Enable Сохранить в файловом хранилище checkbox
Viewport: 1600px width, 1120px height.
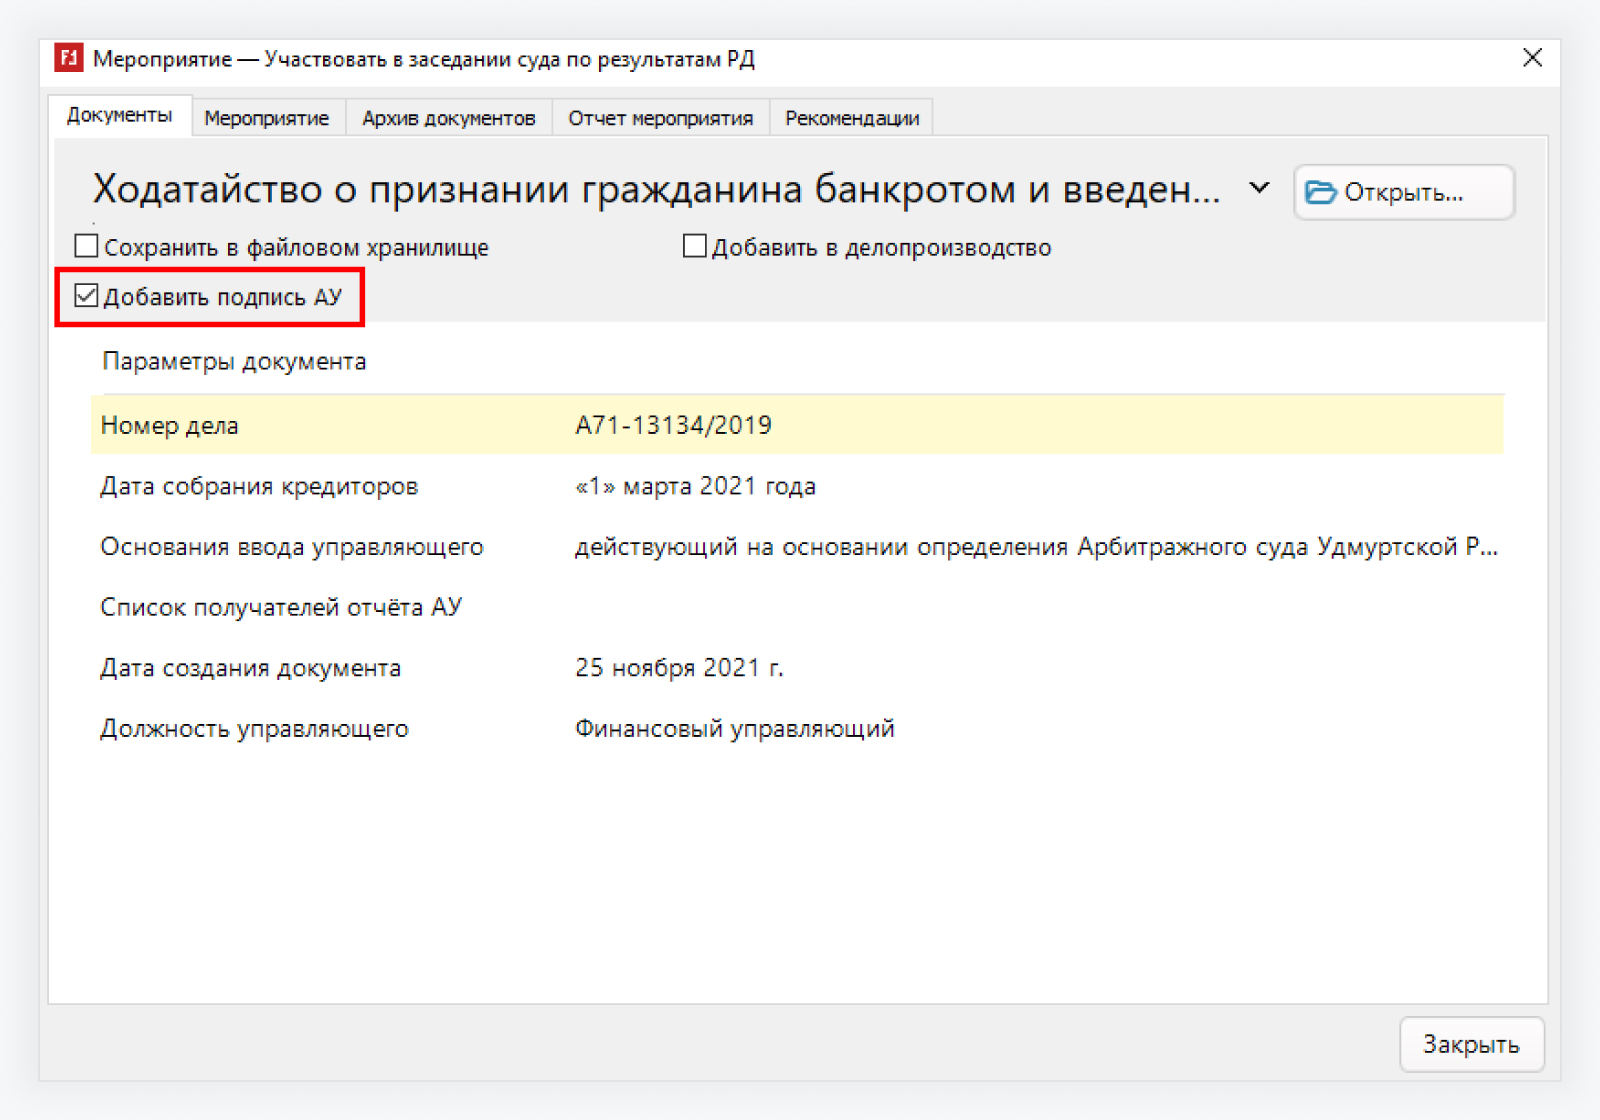[x=87, y=246]
